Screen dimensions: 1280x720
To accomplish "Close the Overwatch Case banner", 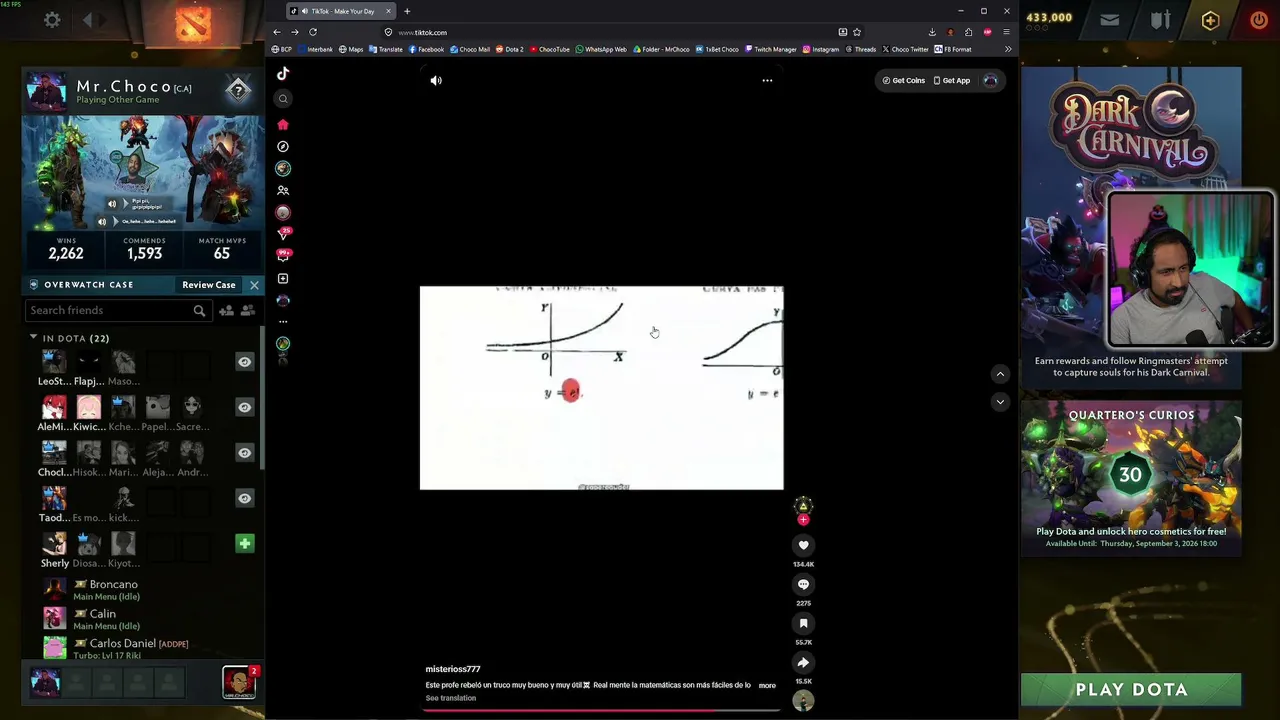I will pyautogui.click(x=254, y=285).
